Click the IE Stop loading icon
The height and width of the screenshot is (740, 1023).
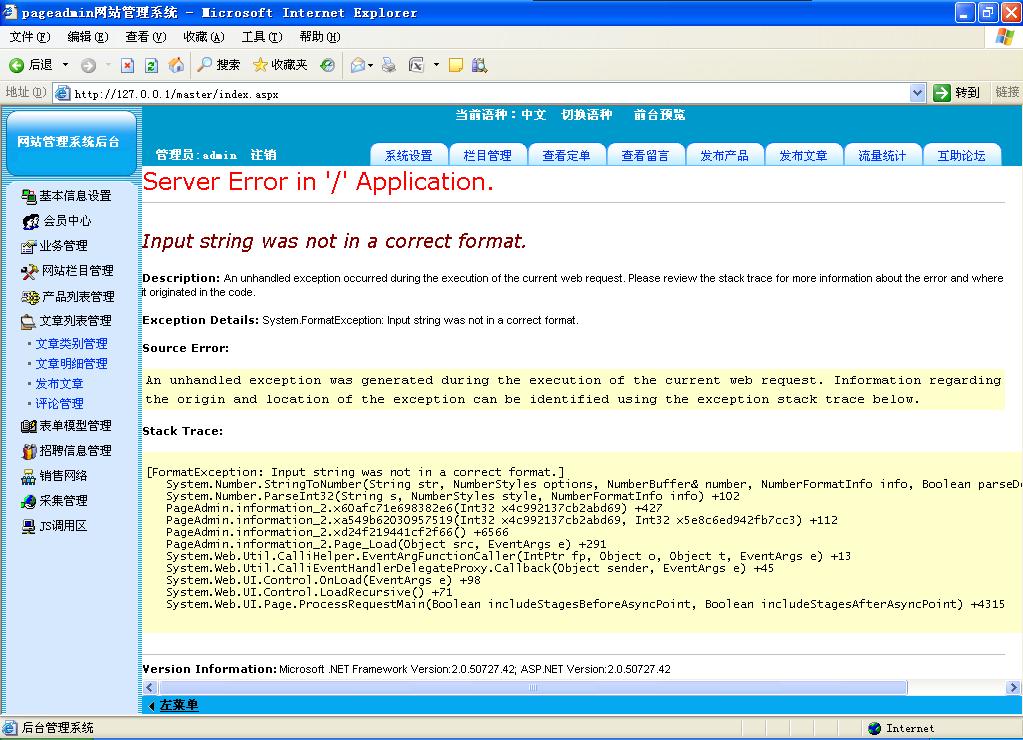point(127,65)
